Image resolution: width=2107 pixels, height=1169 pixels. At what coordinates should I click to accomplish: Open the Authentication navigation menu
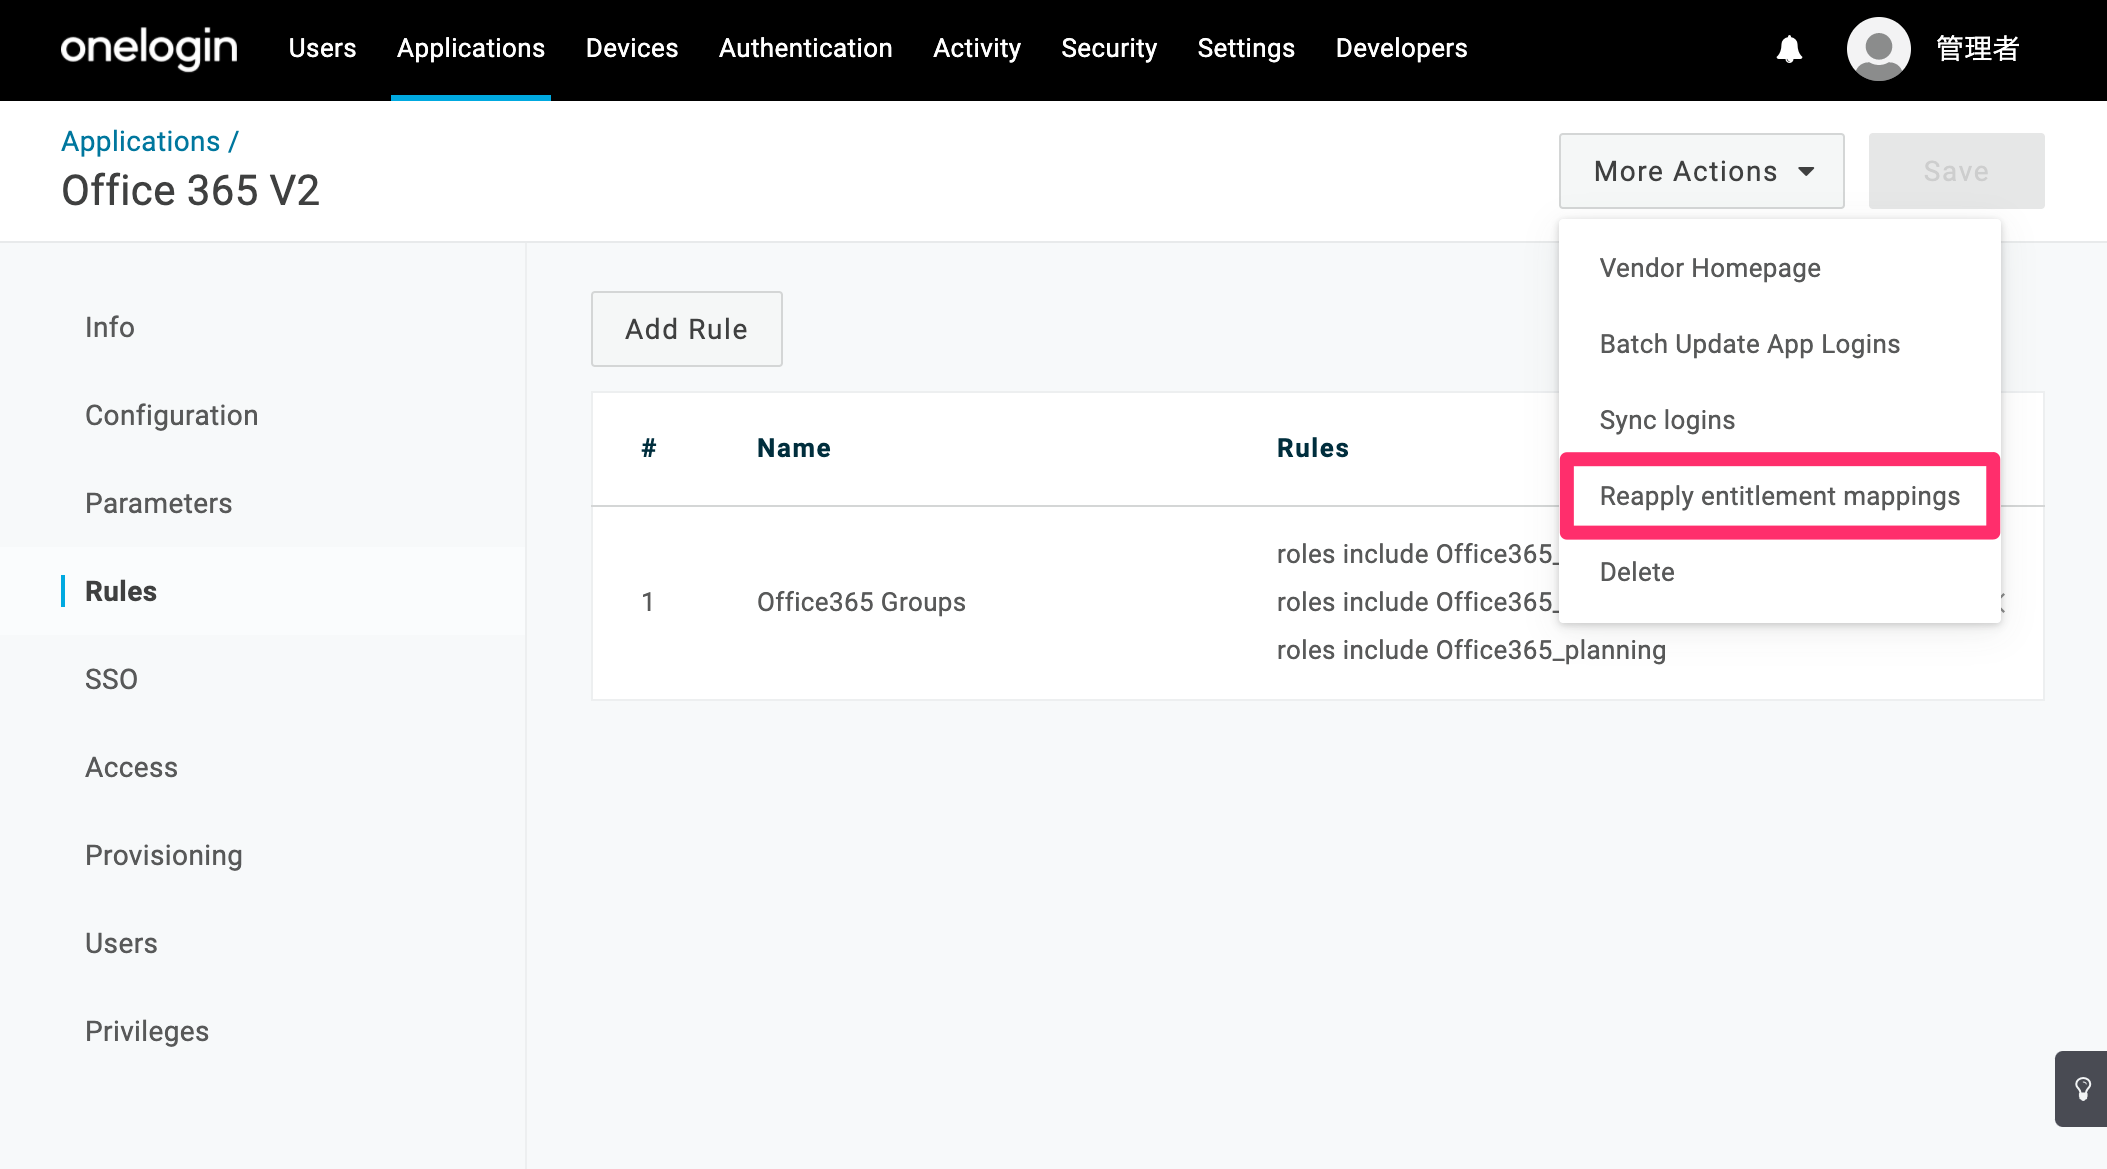(x=805, y=48)
